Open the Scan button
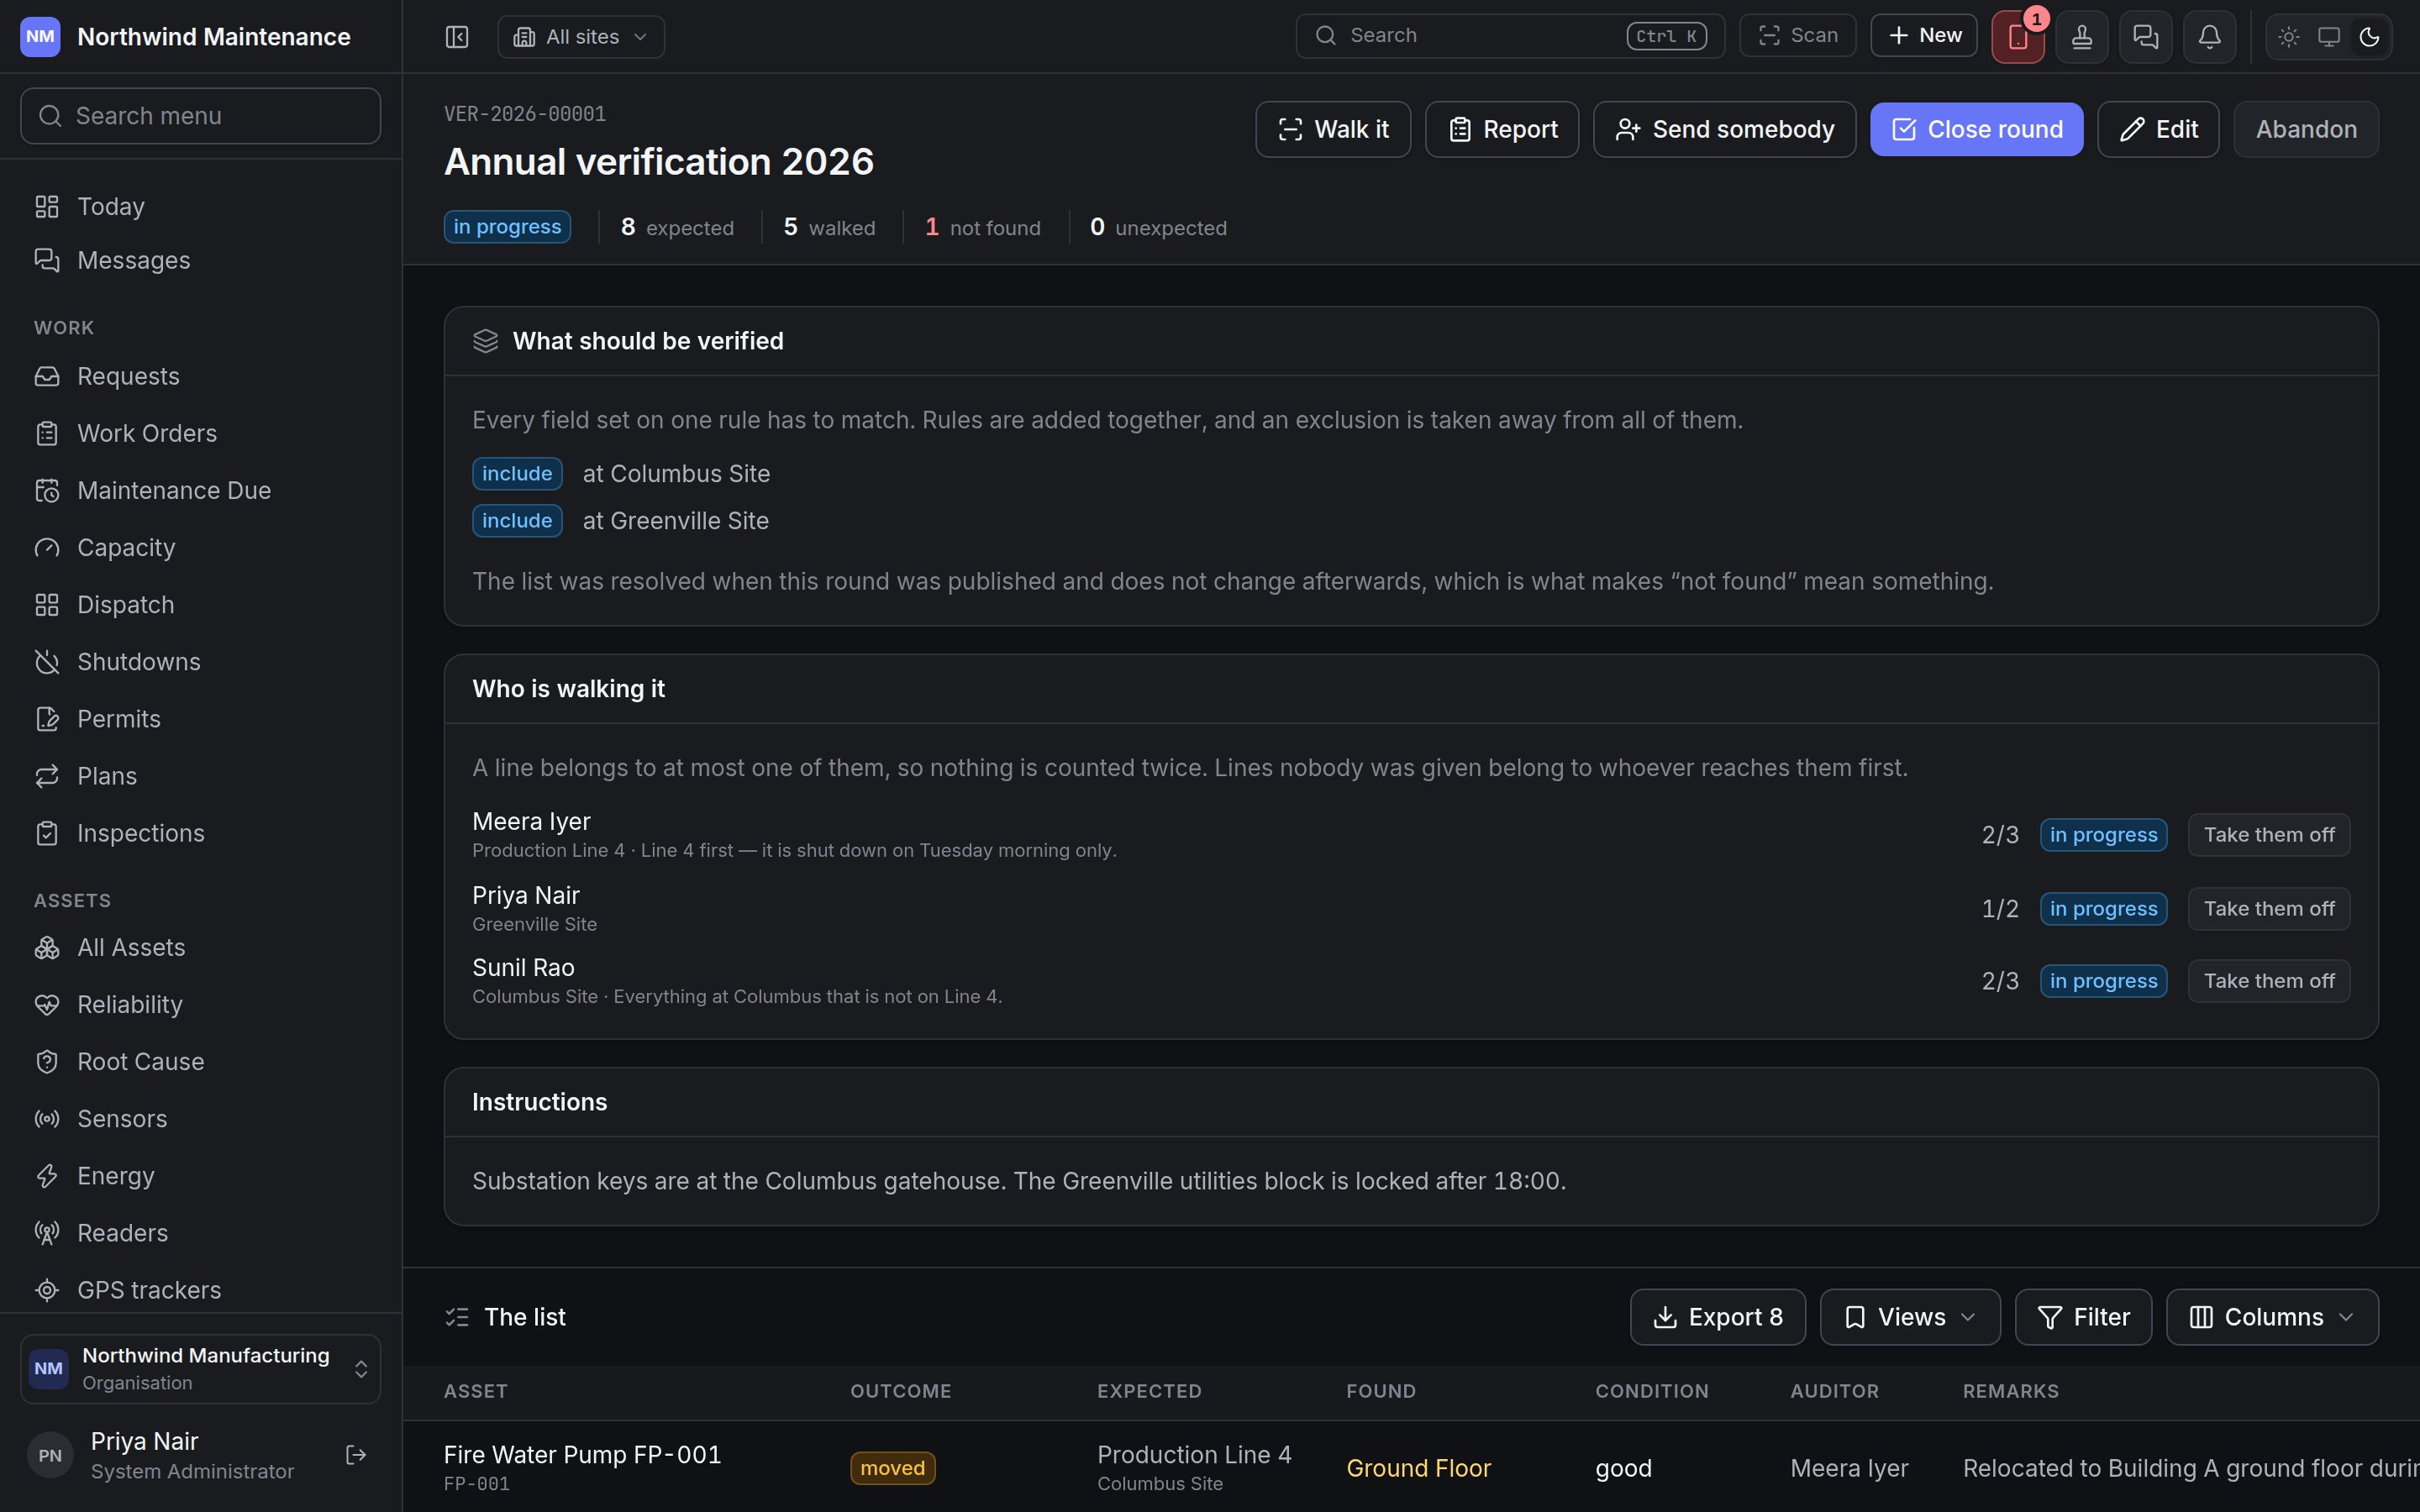This screenshot has height=1512, width=2420. pos(1798,36)
